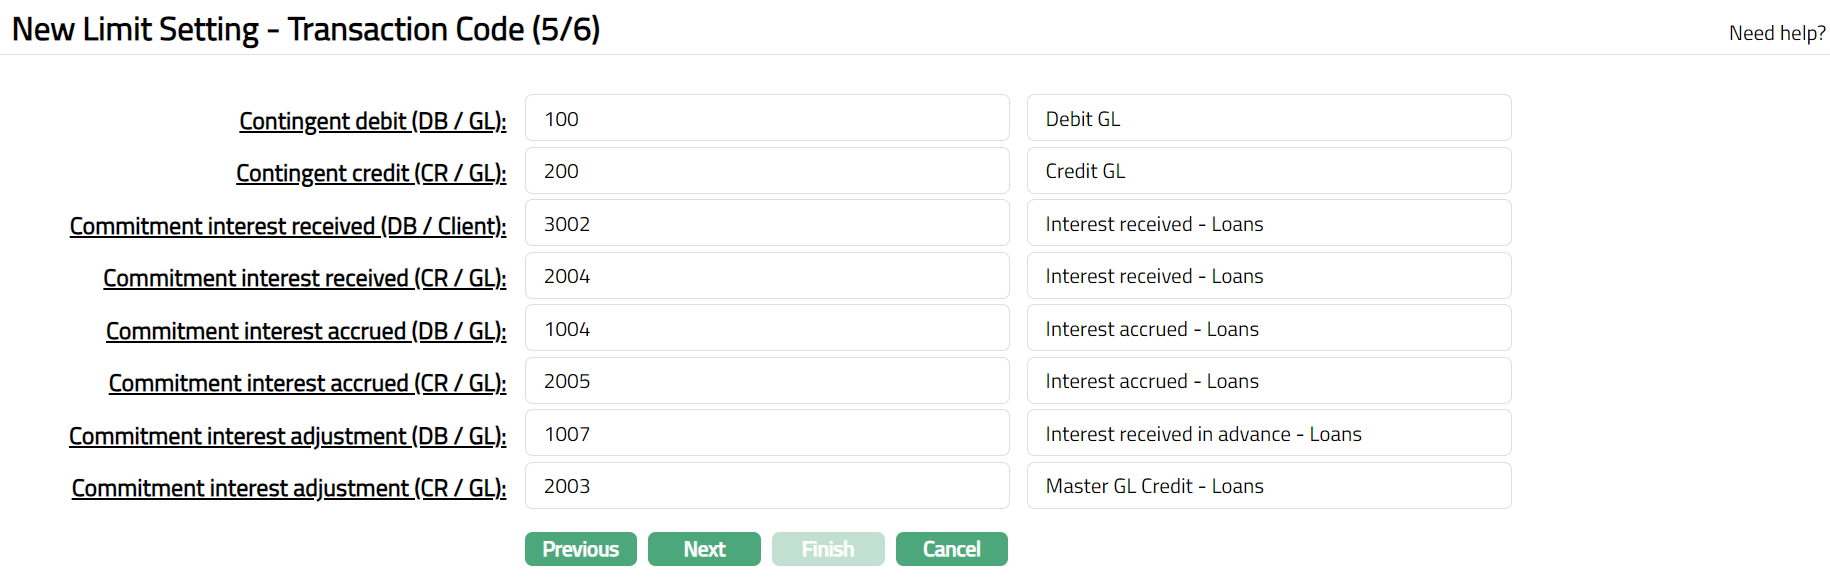This screenshot has height=577, width=1830.
Task: Select the Master GL Credit - Loans field
Action: point(1268,486)
